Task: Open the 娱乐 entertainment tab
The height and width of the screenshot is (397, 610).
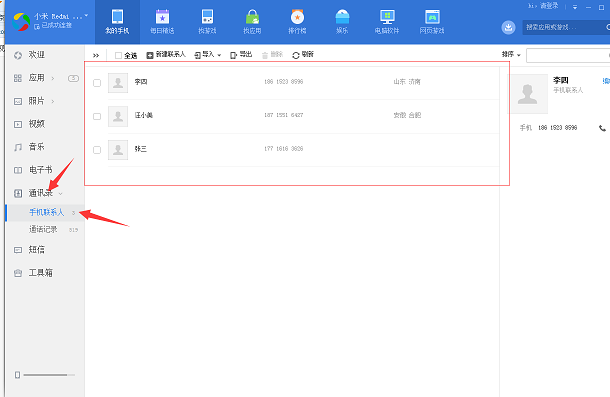Action: click(x=342, y=22)
